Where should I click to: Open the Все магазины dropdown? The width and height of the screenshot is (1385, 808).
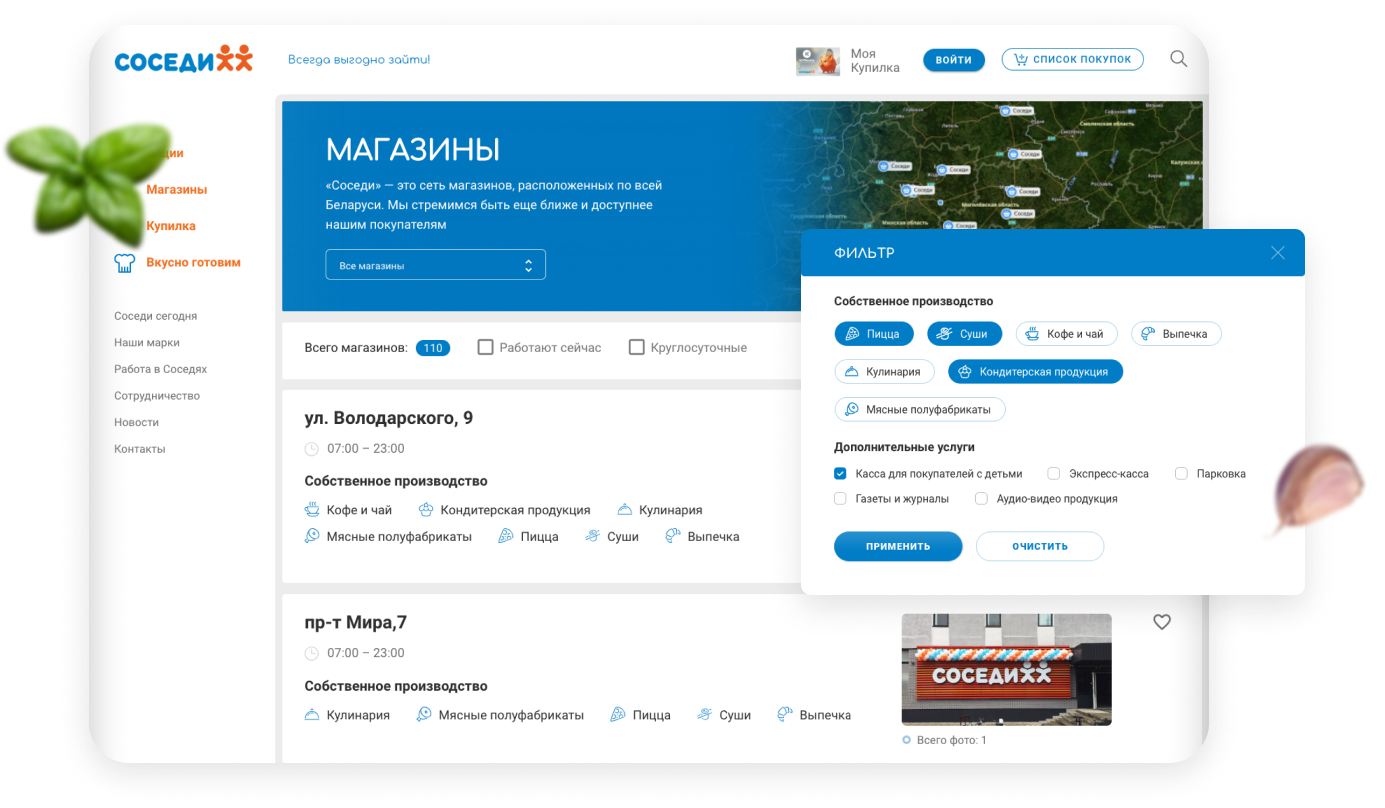pos(435,266)
